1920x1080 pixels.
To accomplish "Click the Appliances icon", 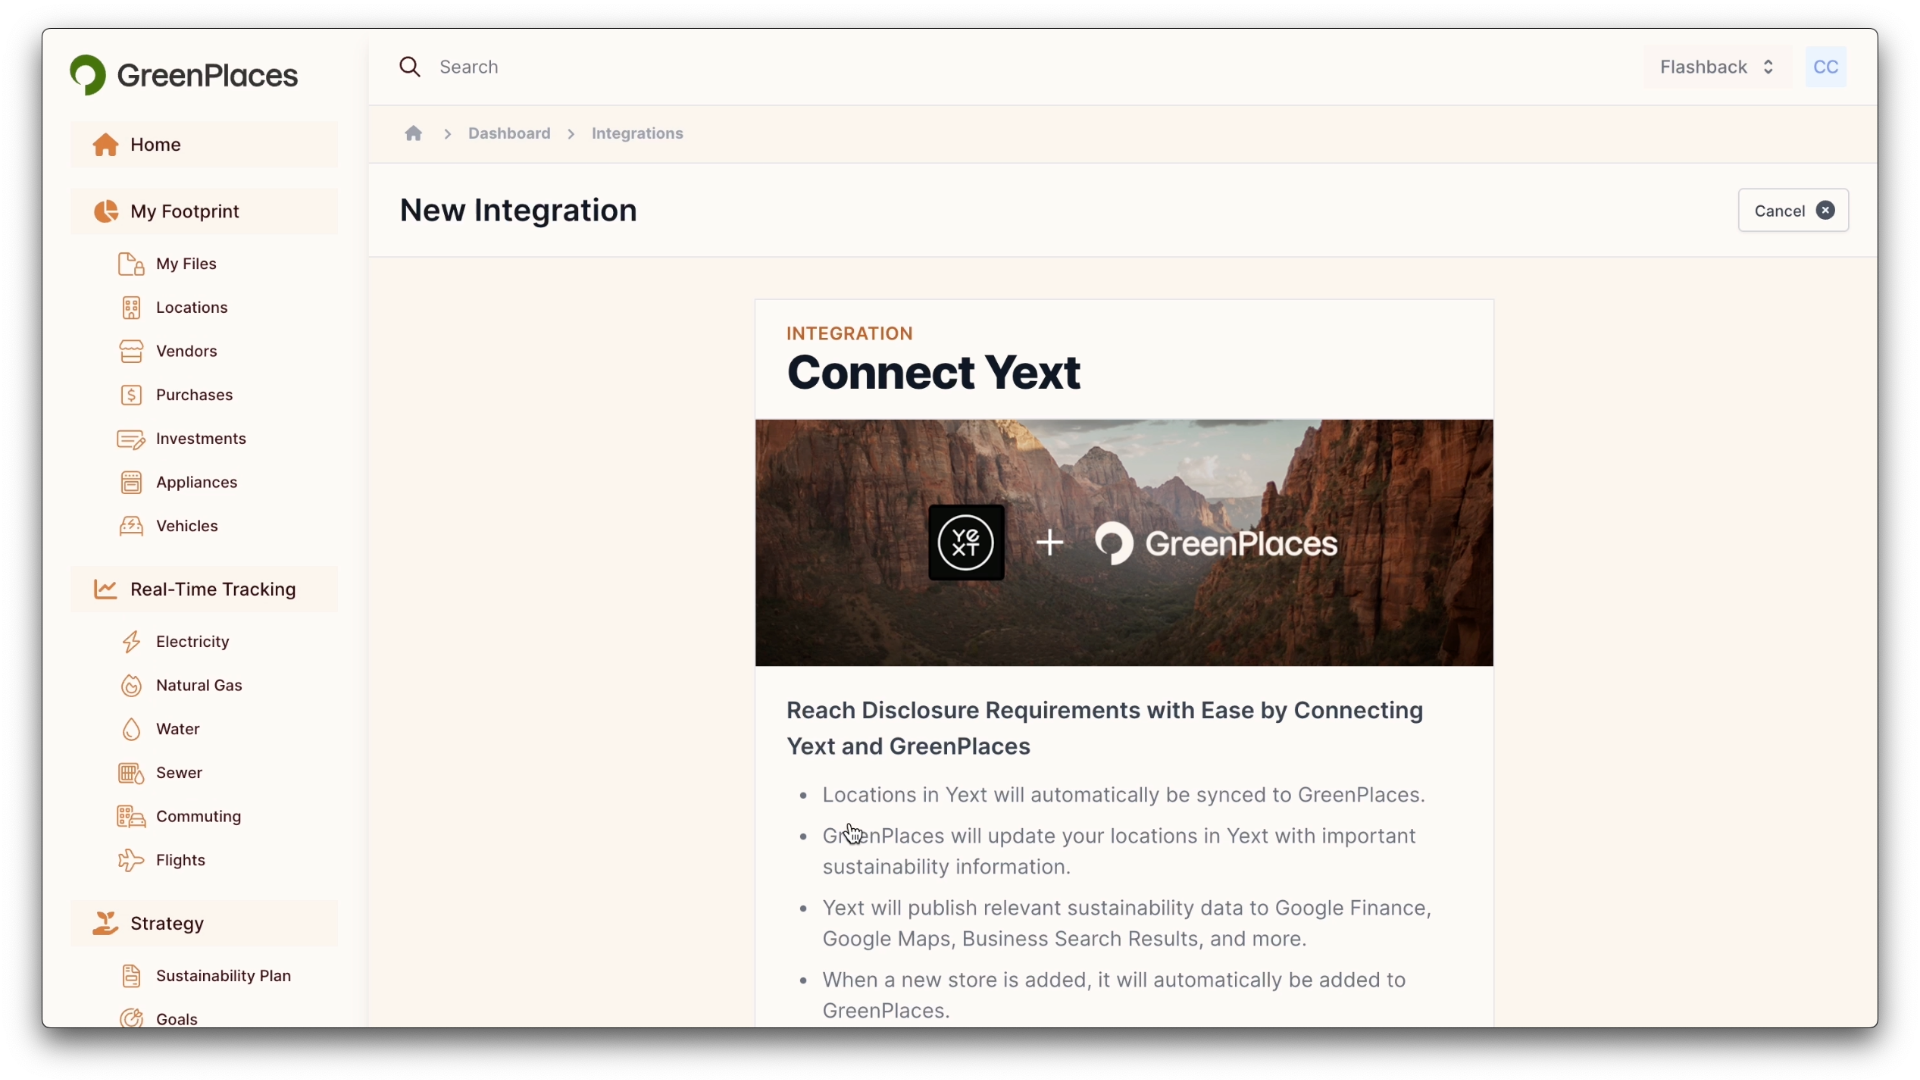I will (131, 483).
